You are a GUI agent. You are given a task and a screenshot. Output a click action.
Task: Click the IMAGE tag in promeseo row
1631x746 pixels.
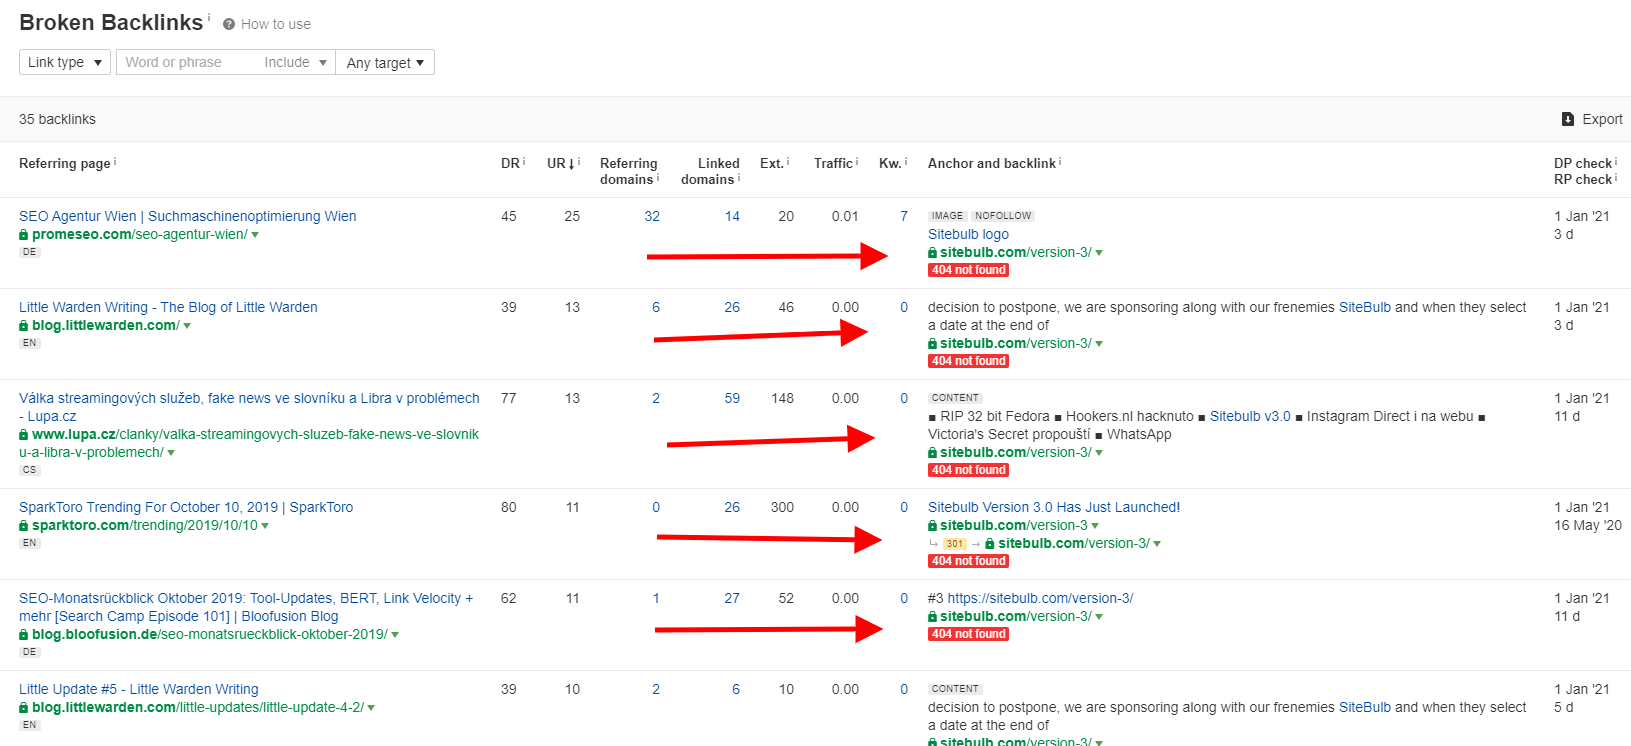(x=948, y=216)
